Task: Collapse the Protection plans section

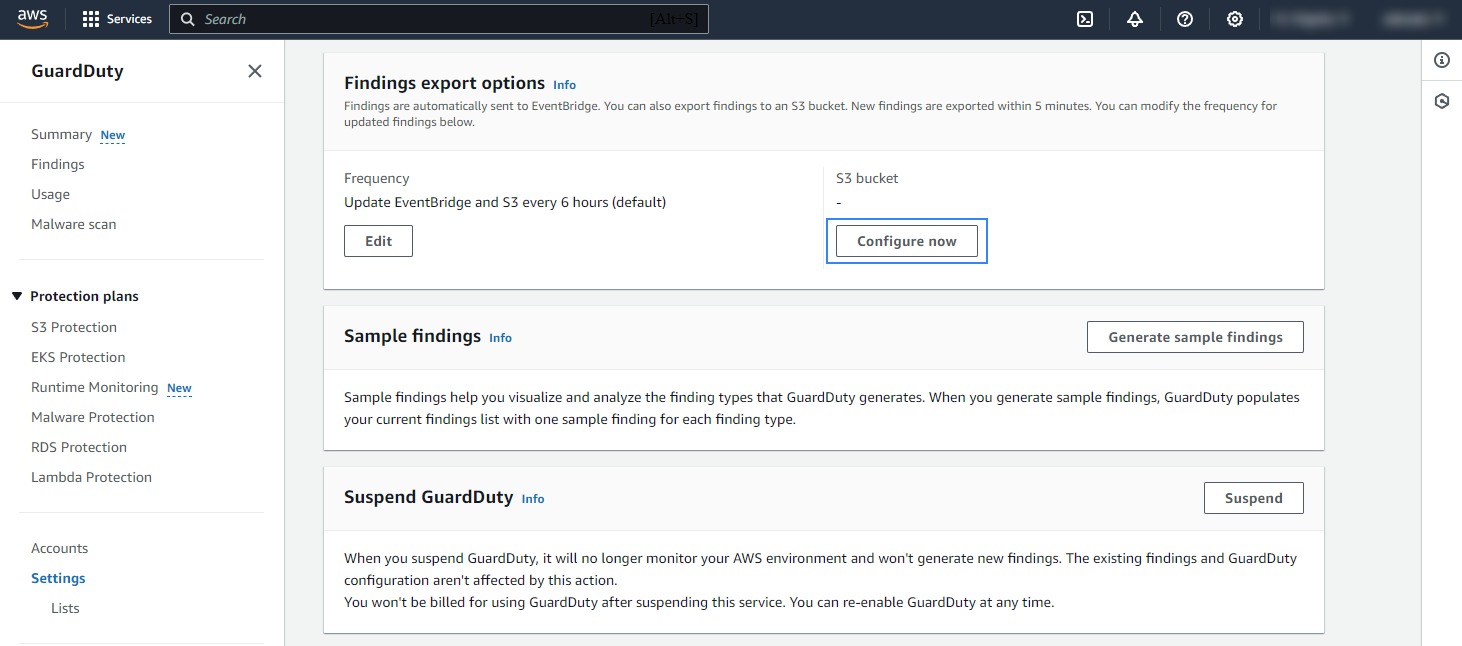Action: [x=17, y=297]
